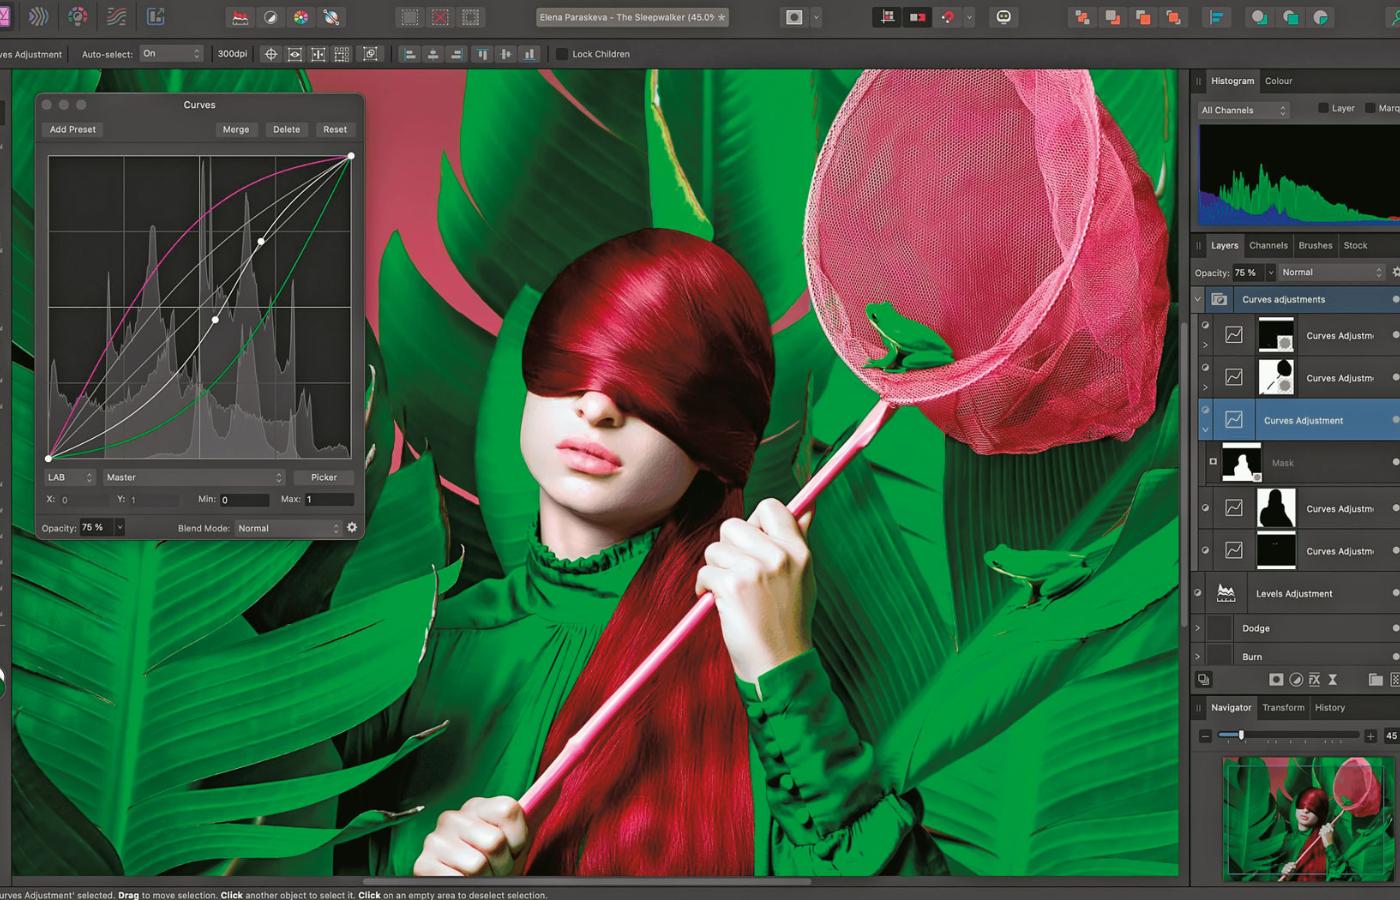Open the History tab
The width and height of the screenshot is (1400, 900).
pos(1329,707)
